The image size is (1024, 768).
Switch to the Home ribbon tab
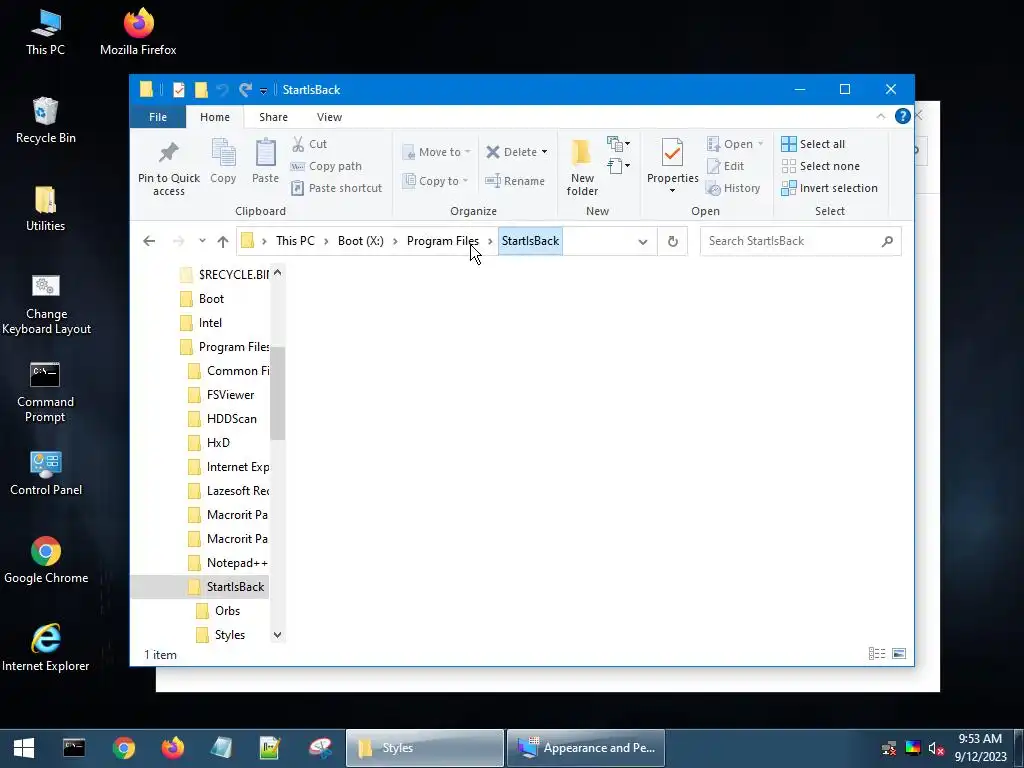click(215, 117)
